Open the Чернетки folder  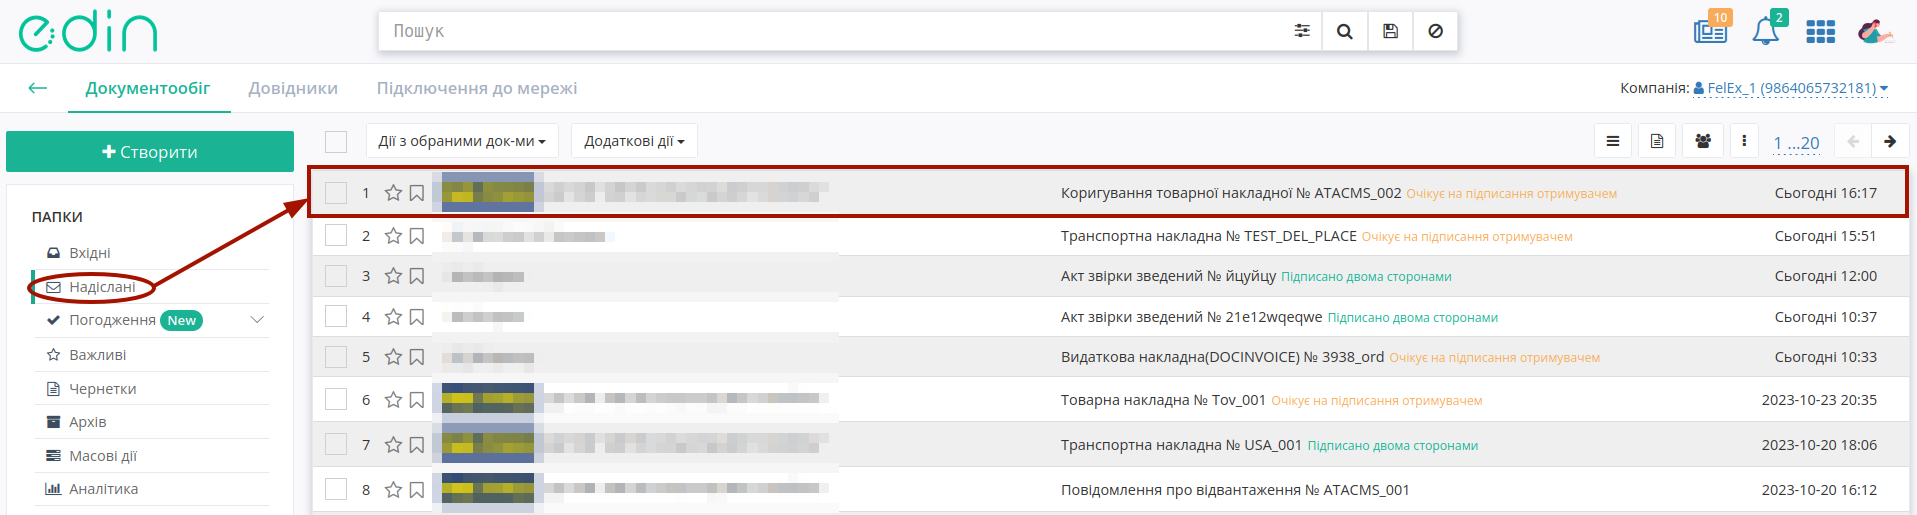coord(102,389)
